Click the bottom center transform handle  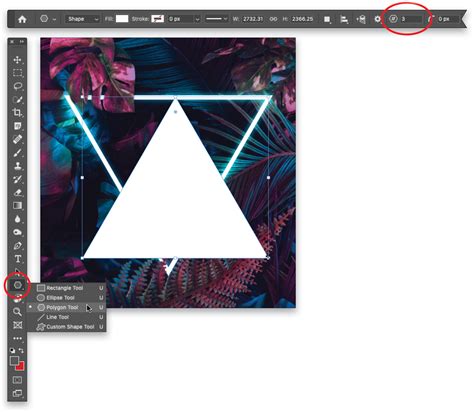175,258
